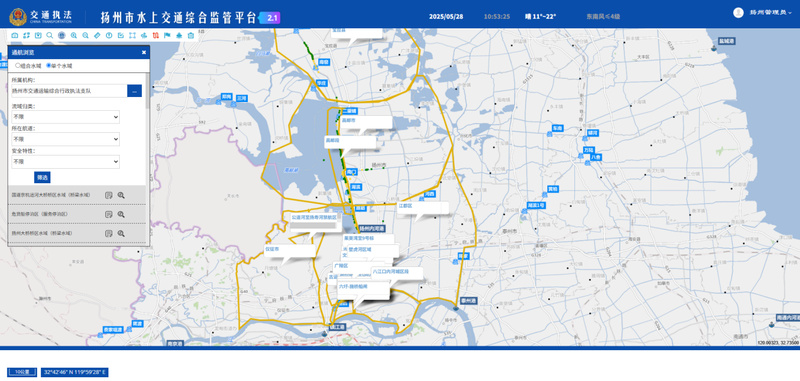Open the 流域归类 dropdown

66,117
